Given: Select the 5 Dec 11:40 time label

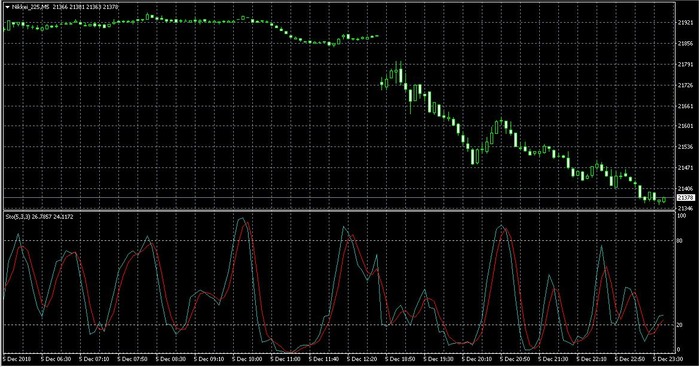Looking at the screenshot, I should pyautogui.click(x=324, y=359).
